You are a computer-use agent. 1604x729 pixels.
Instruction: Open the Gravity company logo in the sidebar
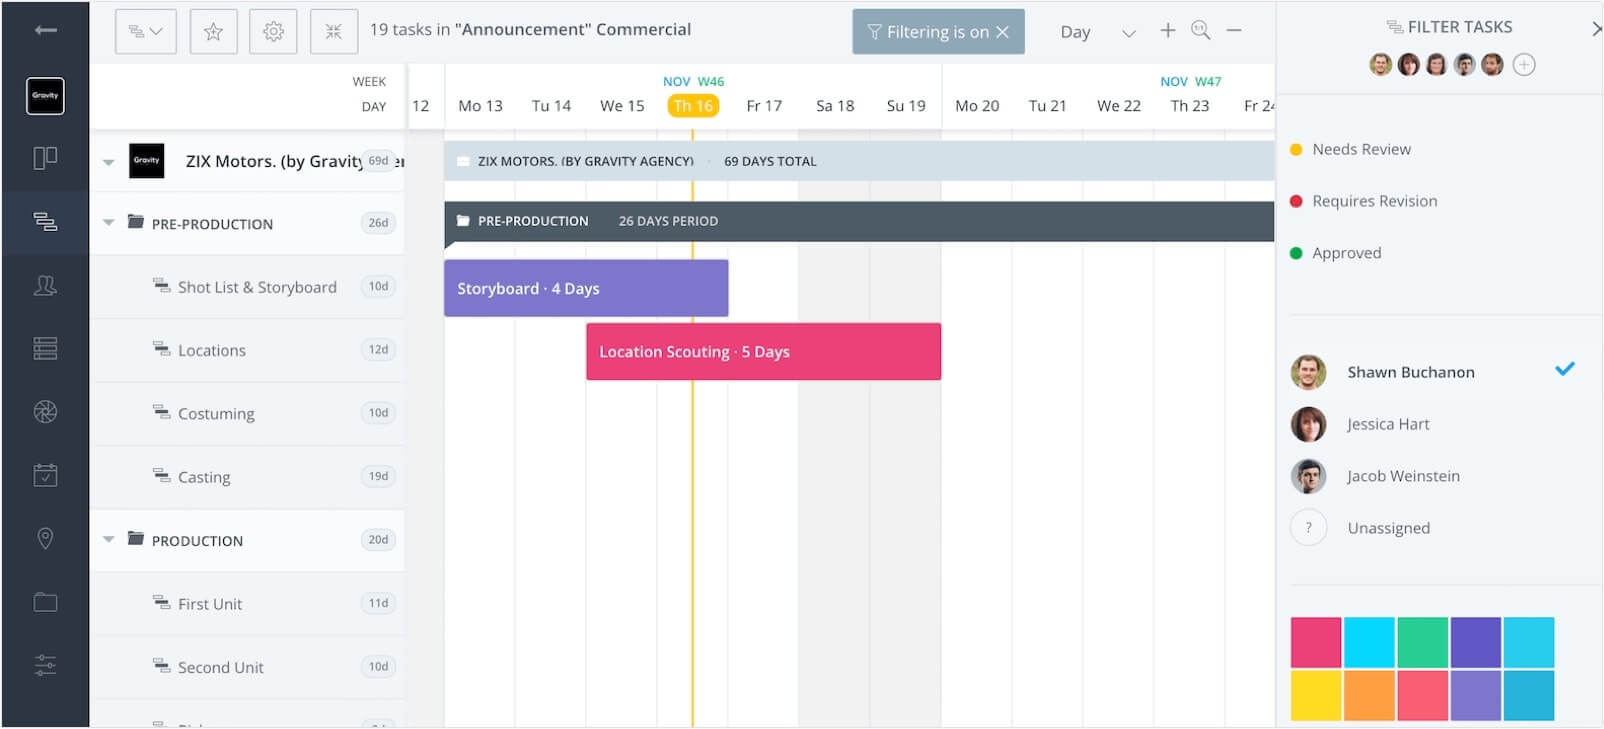click(x=45, y=96)
